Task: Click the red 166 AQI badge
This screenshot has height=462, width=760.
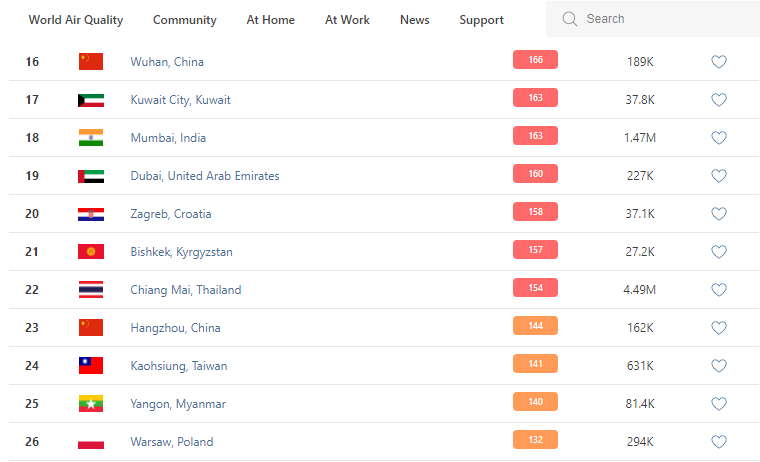Action: click(535, 60)
